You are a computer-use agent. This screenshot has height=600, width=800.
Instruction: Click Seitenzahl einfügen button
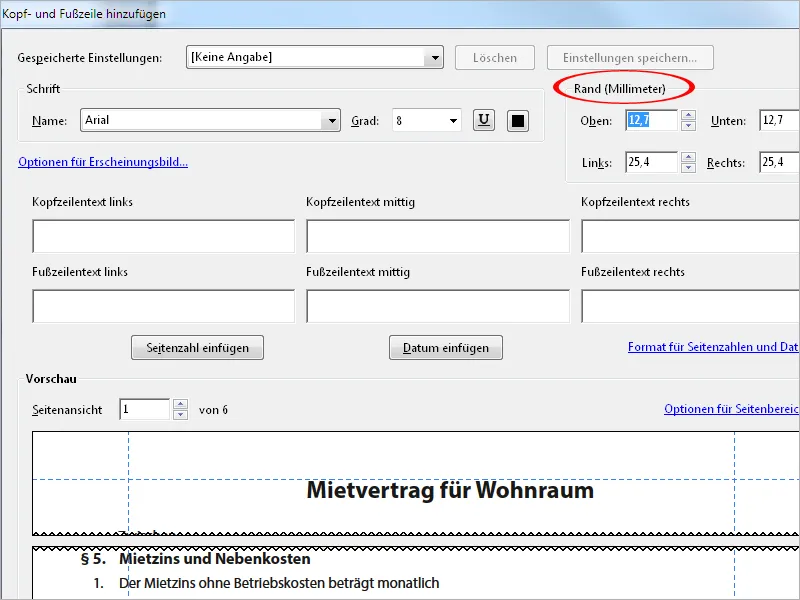pyautogui.click(x=197, y=347)
